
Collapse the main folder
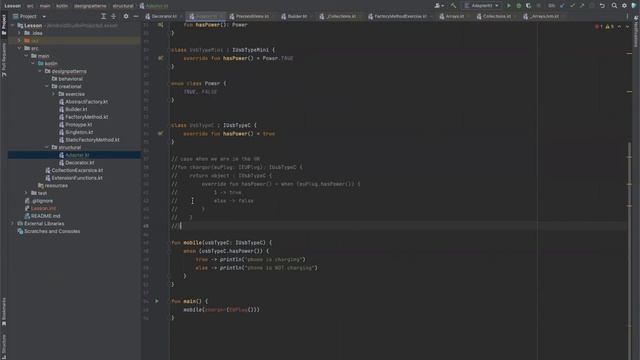(26, 56)
